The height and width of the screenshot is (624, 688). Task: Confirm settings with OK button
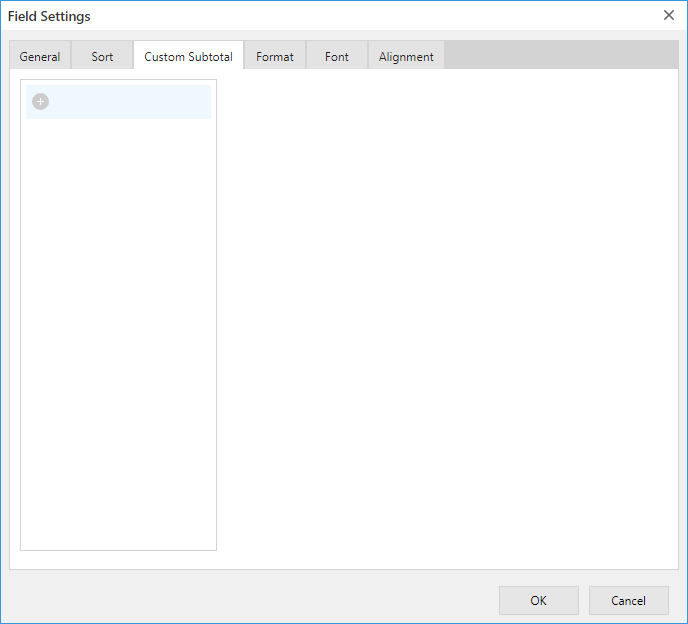(x=539, y=600)
